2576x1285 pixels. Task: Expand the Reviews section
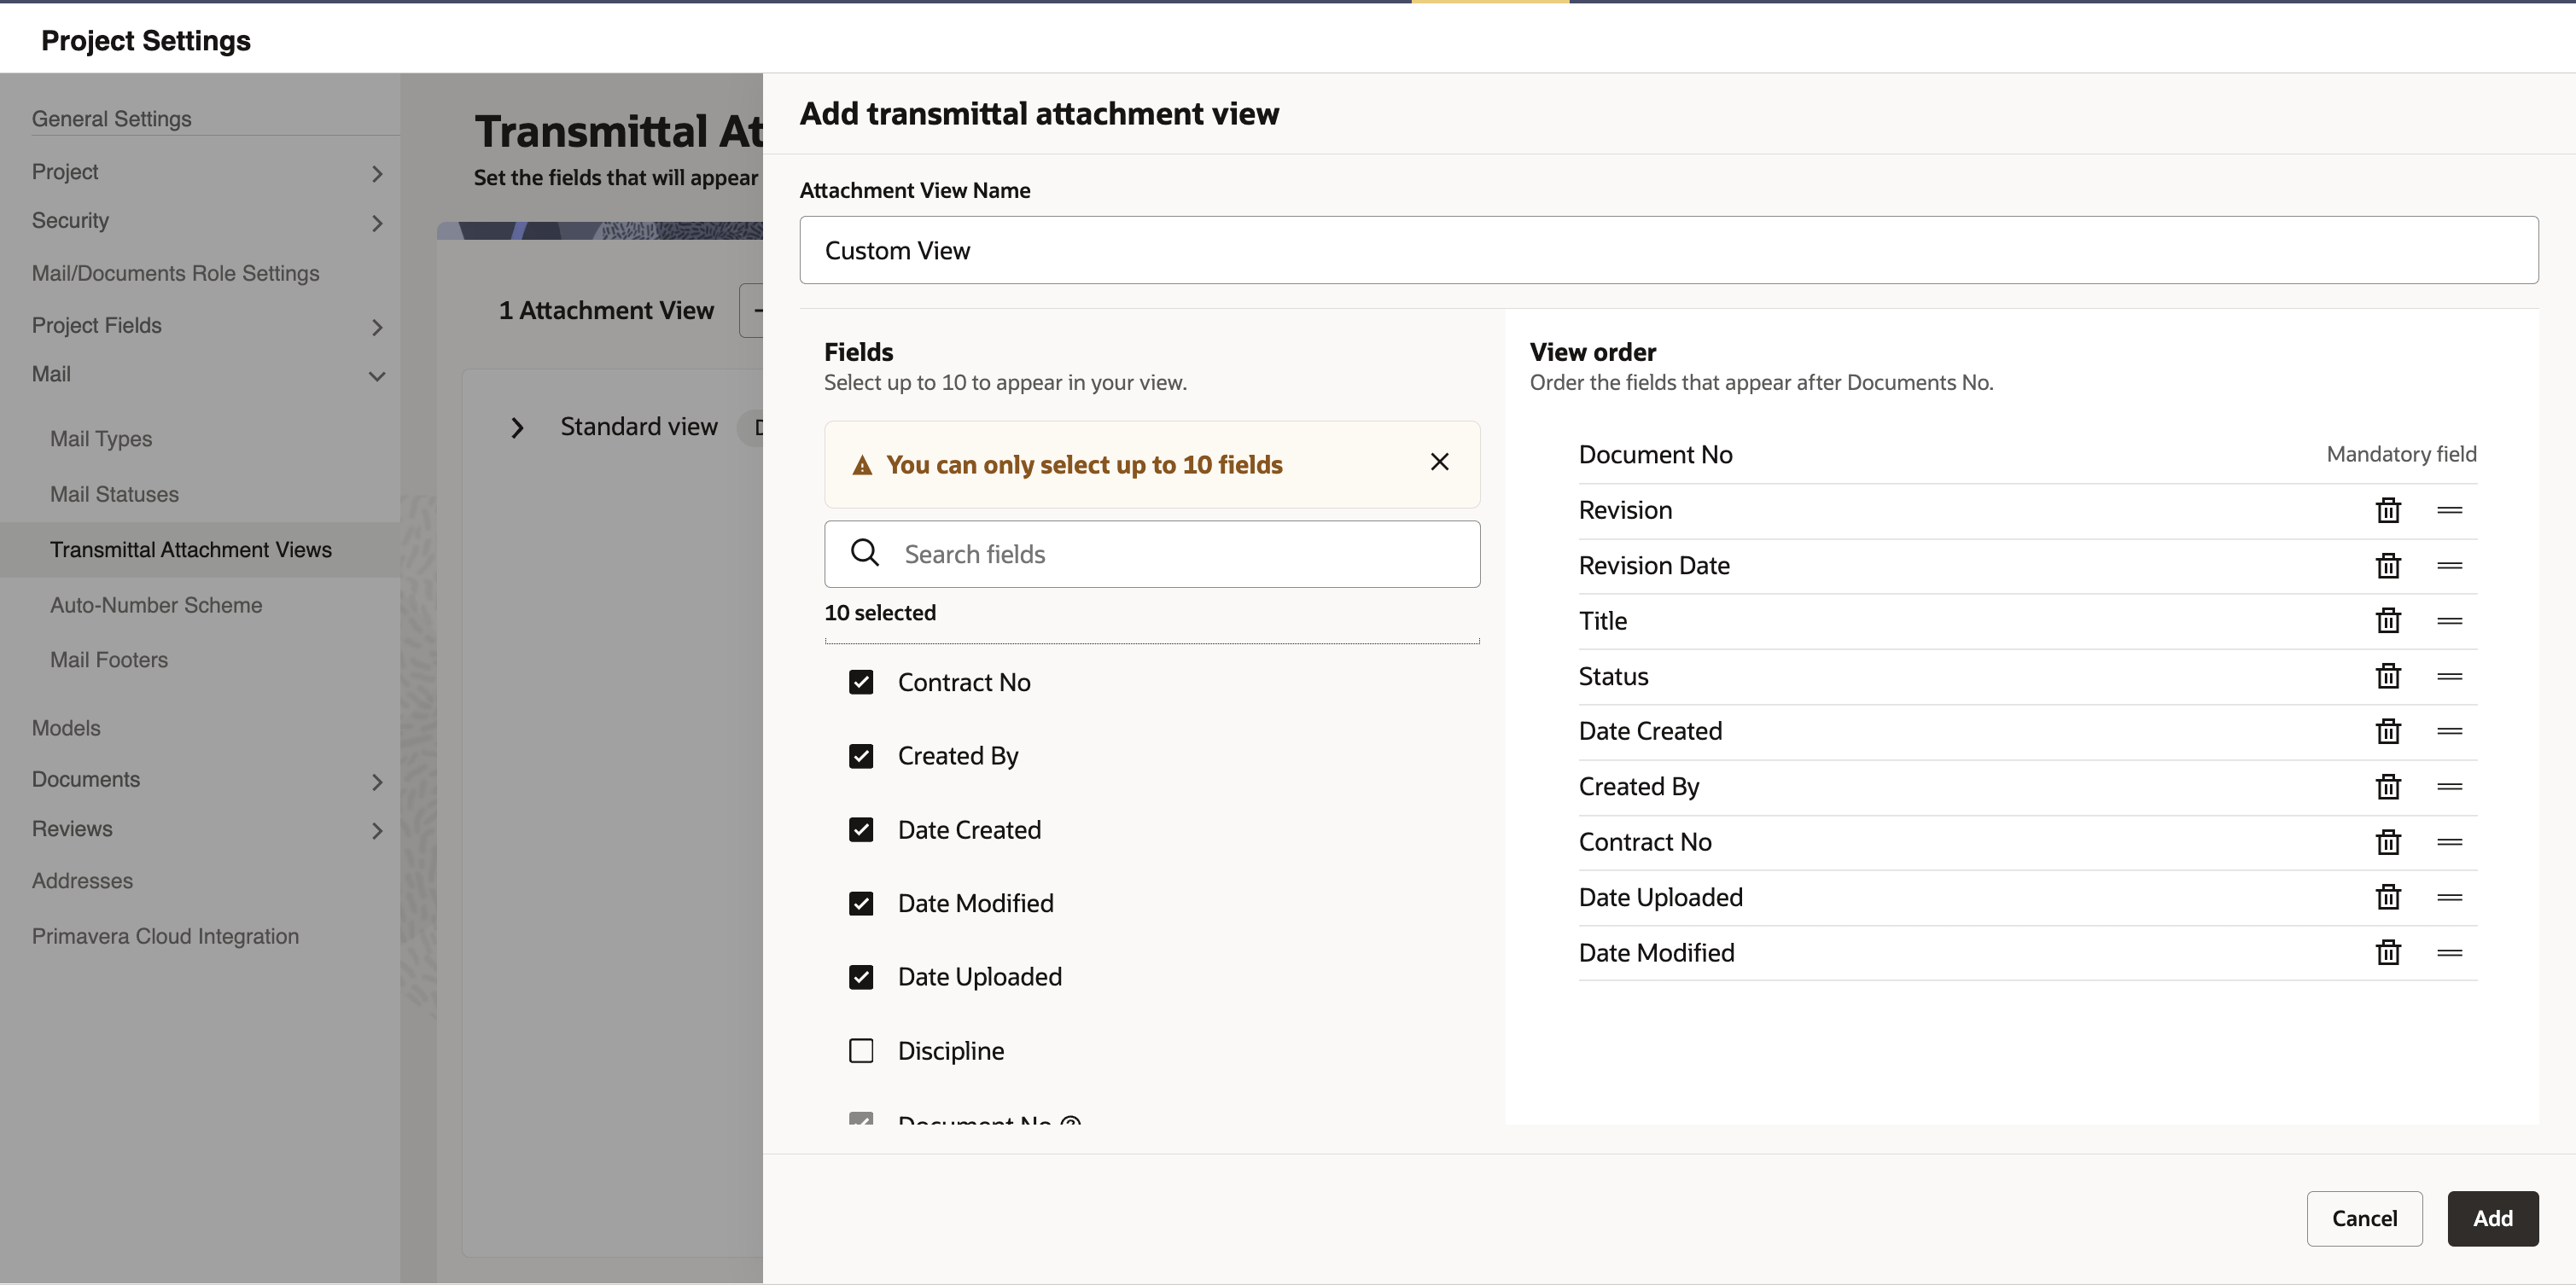tap(377, 831)
